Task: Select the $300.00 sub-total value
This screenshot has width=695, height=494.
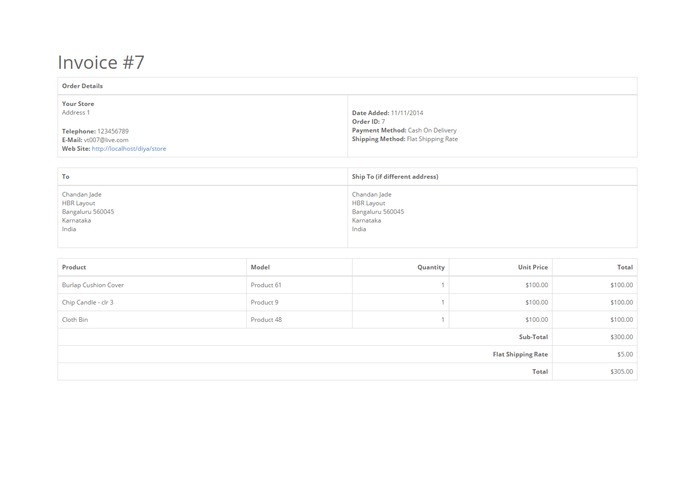Action: [621, 337]
